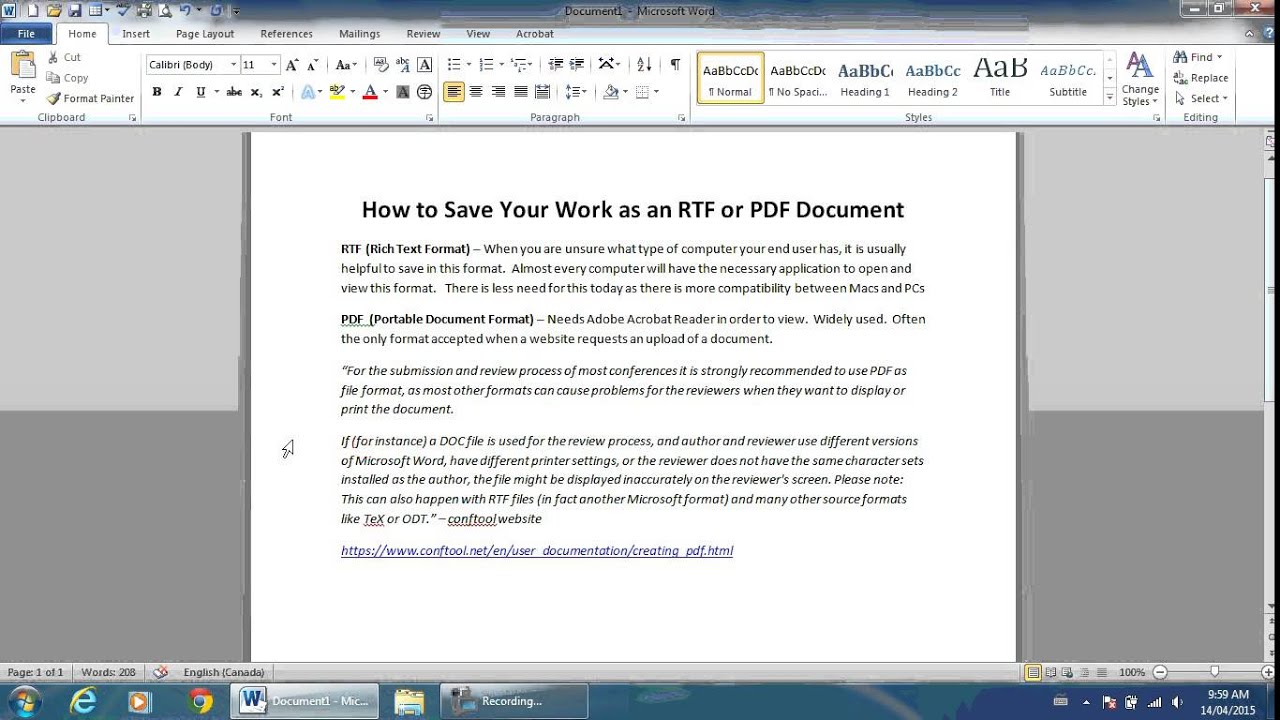Screen dimensions: 1280x720
Task: Activate the Format Painter
Action: (x=90, y=98)
